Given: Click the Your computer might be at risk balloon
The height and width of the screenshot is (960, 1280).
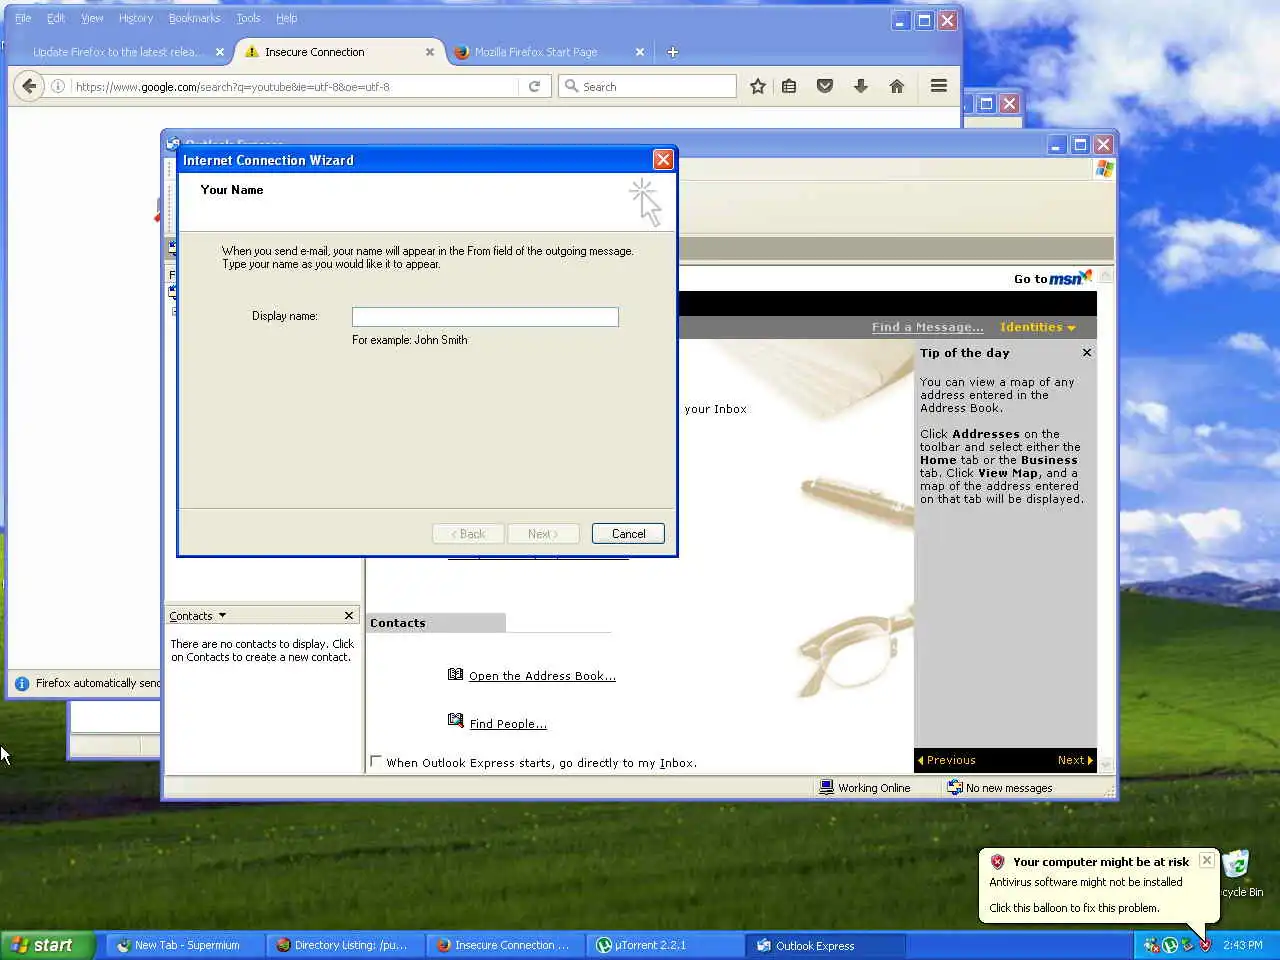Looking at the screenshot, I should [x=1099, y=885].
